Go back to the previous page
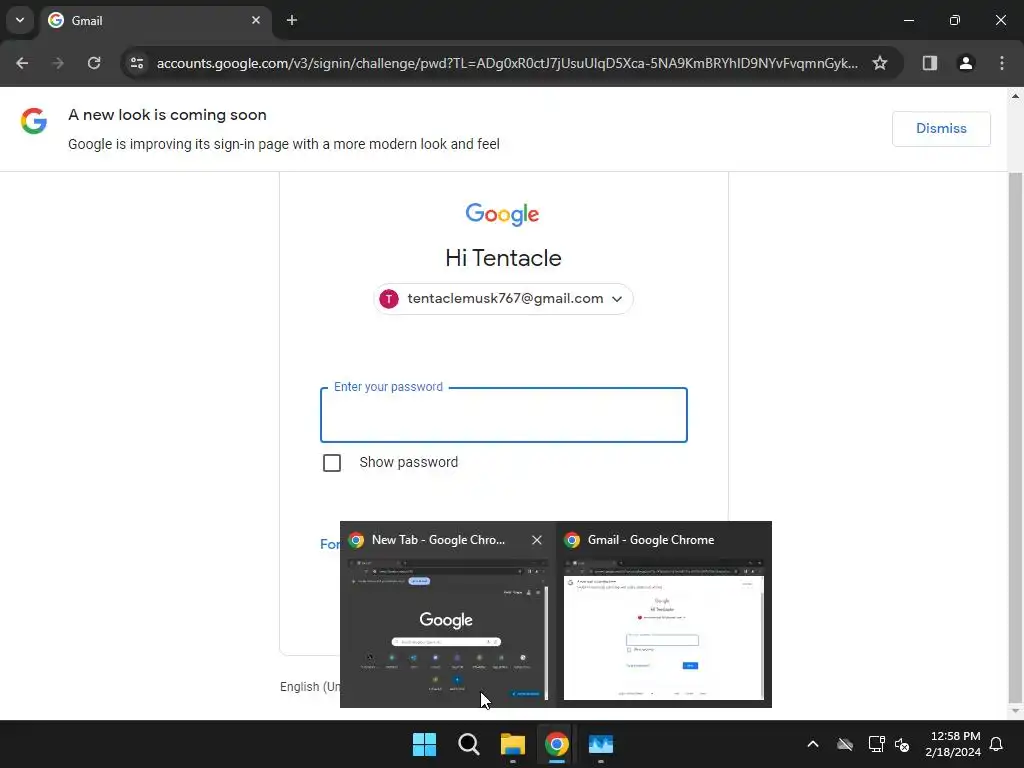The image size is (1024, 768). point(22,63)
